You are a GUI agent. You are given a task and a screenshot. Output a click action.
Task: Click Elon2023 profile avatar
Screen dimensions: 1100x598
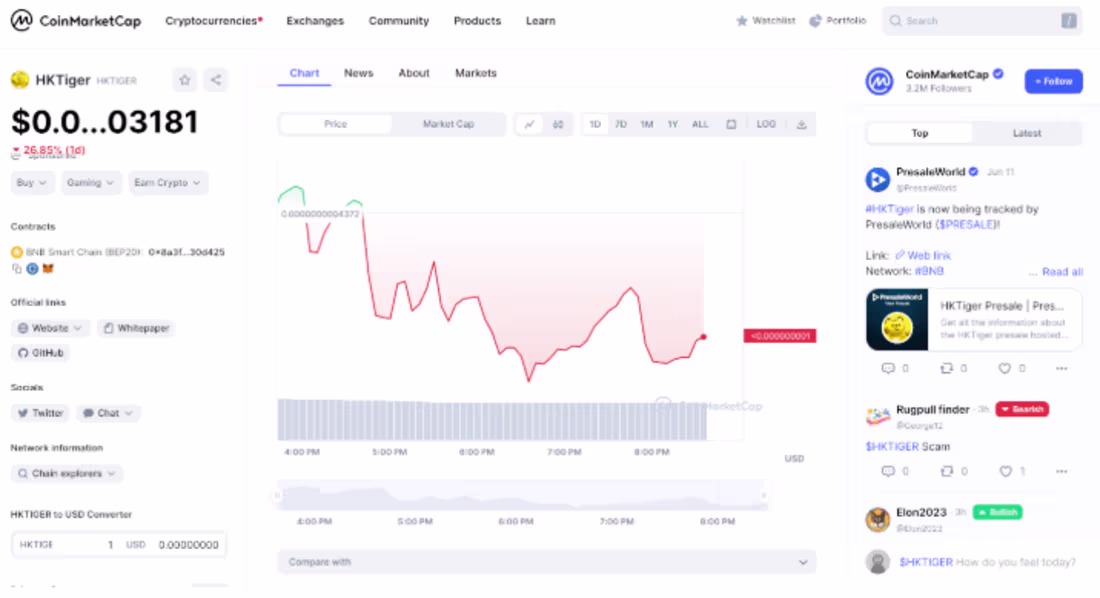[x=878, y=520]
